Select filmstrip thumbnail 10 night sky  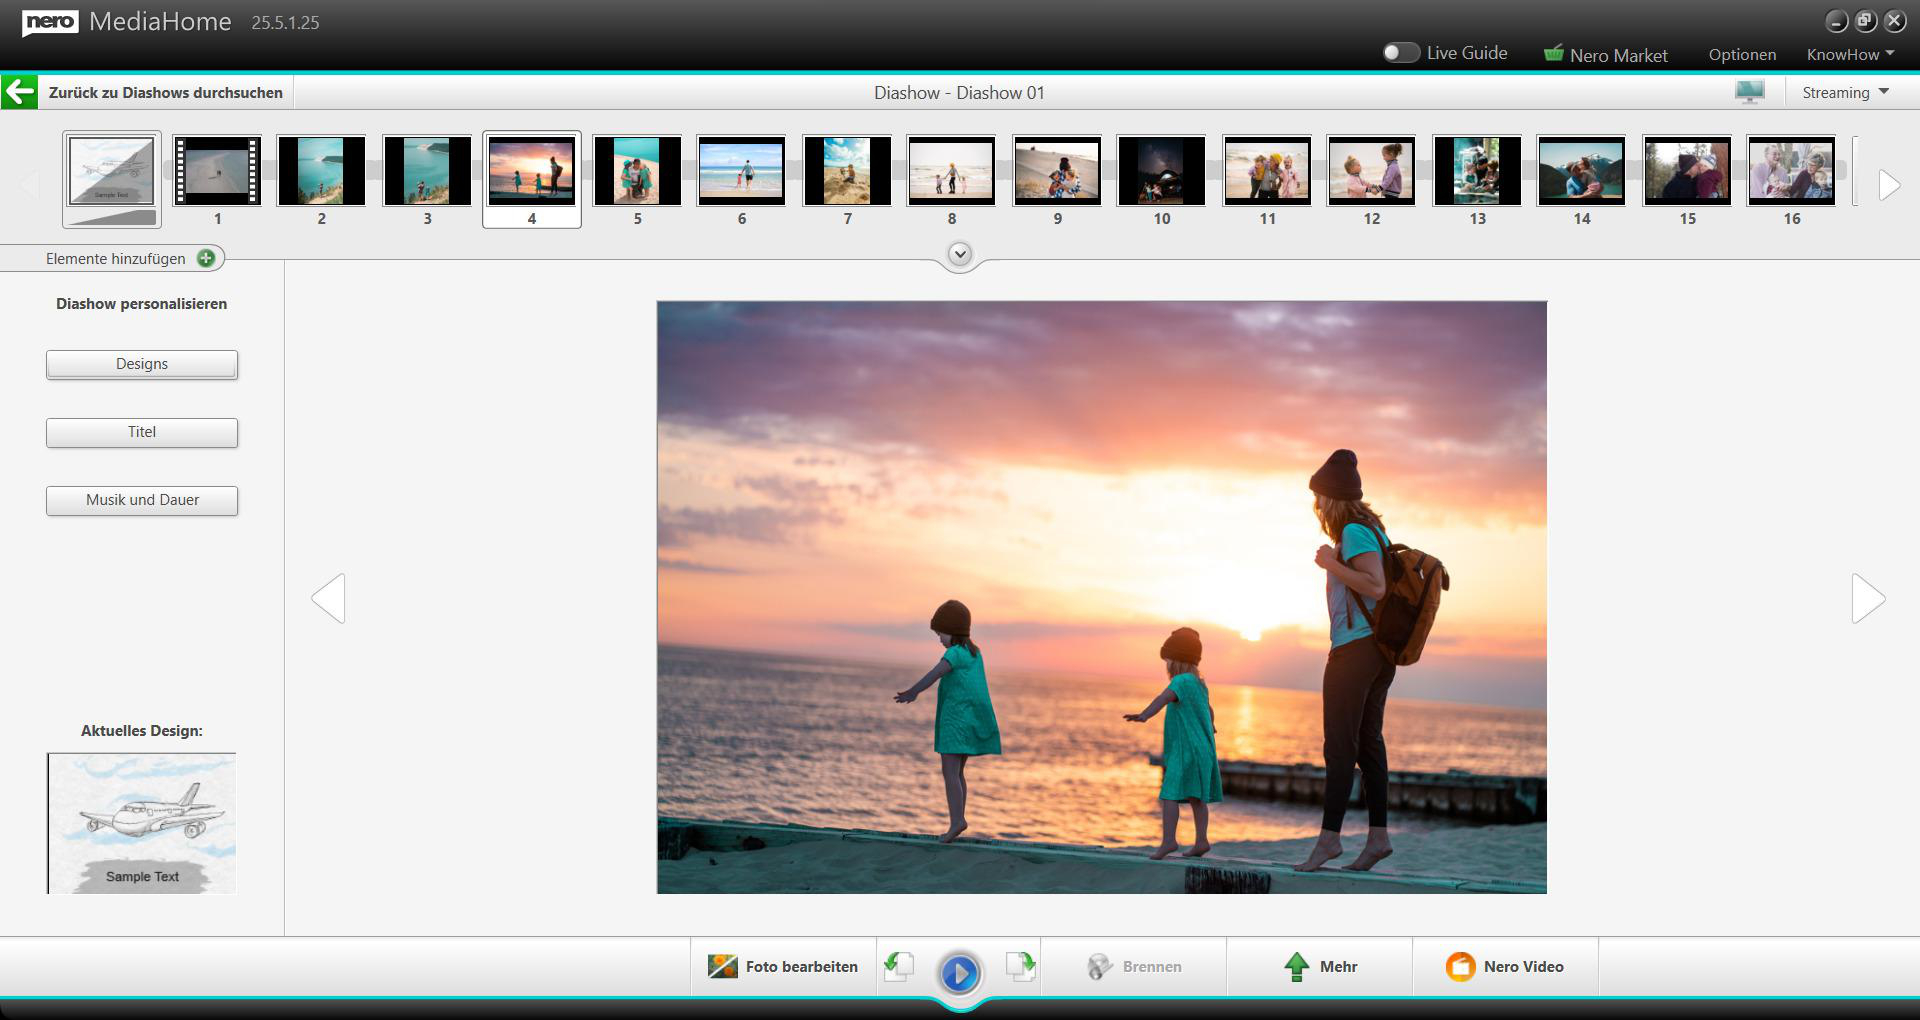click(x=1161, y=171)
